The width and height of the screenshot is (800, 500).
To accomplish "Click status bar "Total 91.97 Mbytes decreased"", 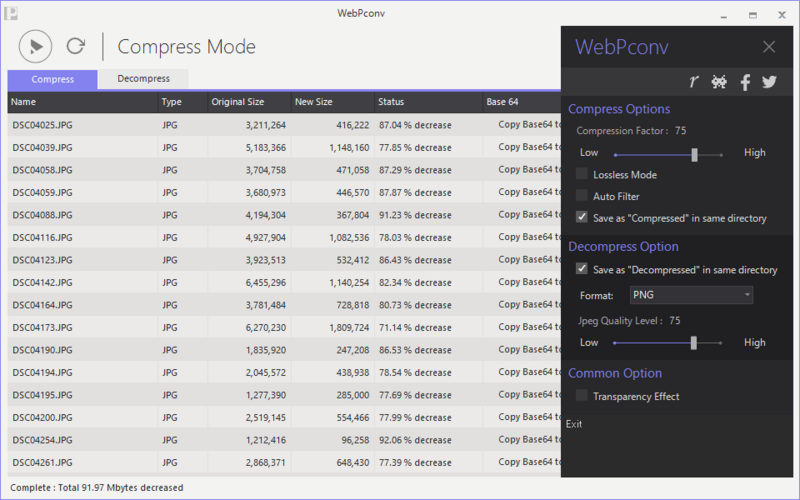I will coord(120,488).
